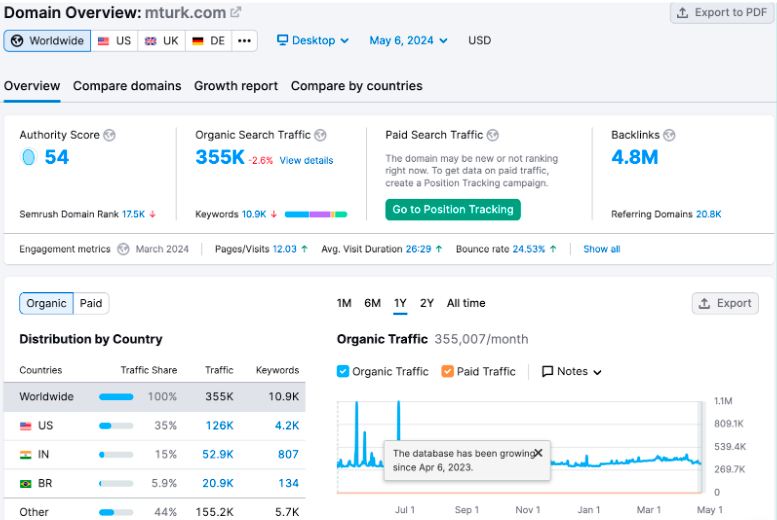
Task: Select 1M time range
Action: click(x=344, y=303)
